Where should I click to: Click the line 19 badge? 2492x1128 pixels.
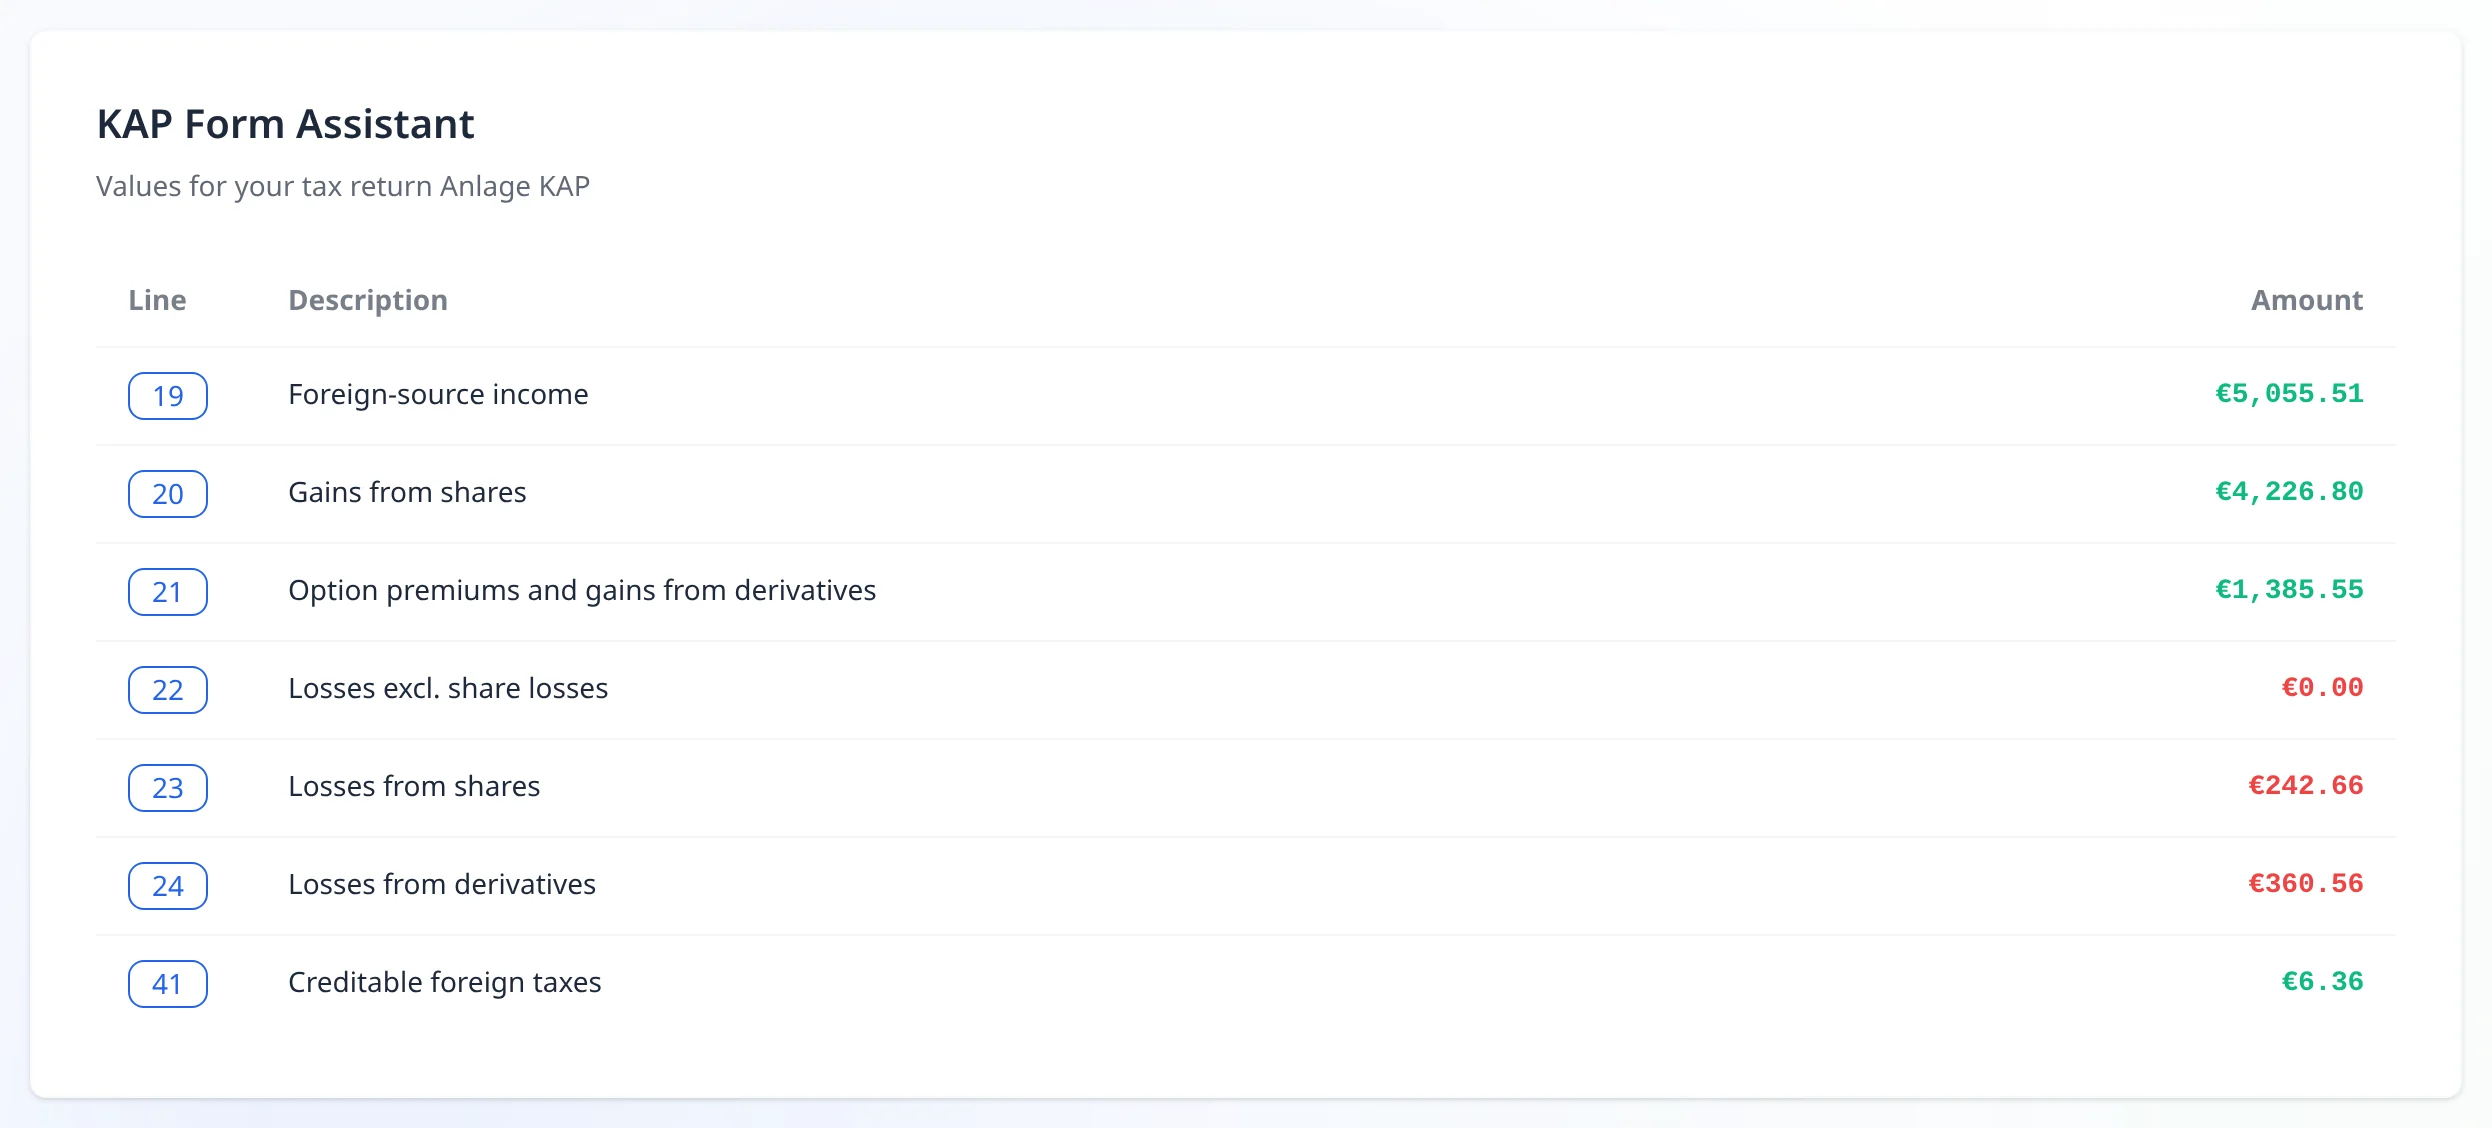[x=168, y=396]
